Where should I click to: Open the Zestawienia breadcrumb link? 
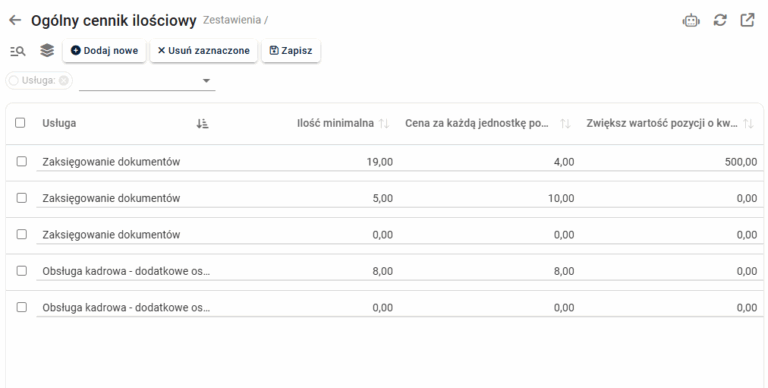click(232, 20)
